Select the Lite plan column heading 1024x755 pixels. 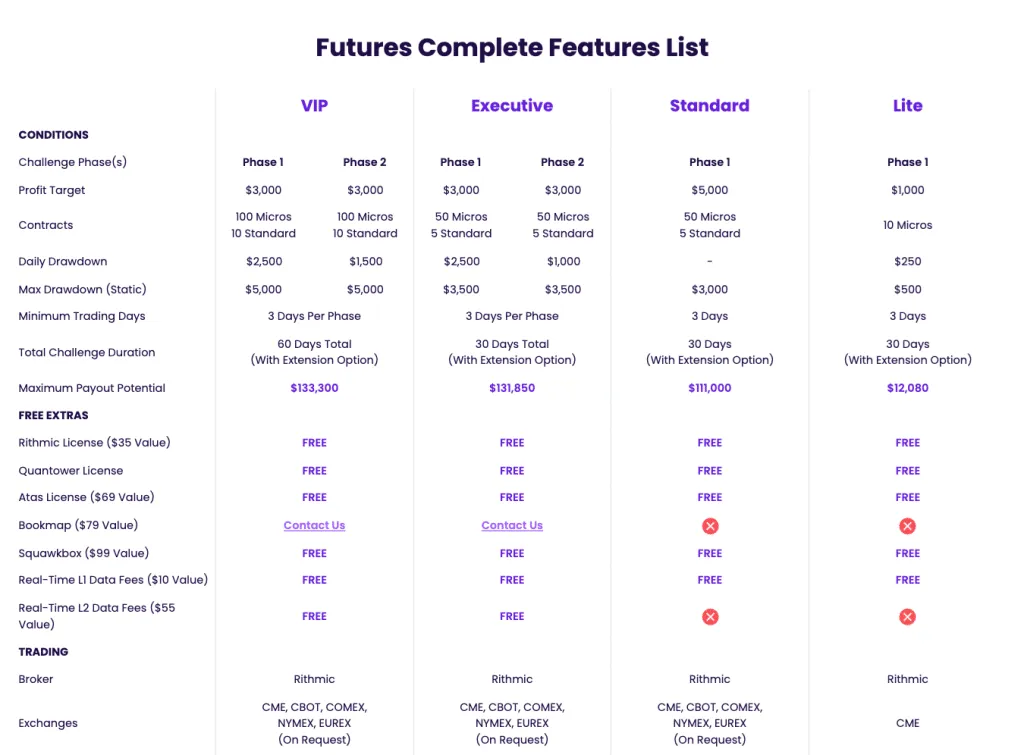[x=907, y=106]
